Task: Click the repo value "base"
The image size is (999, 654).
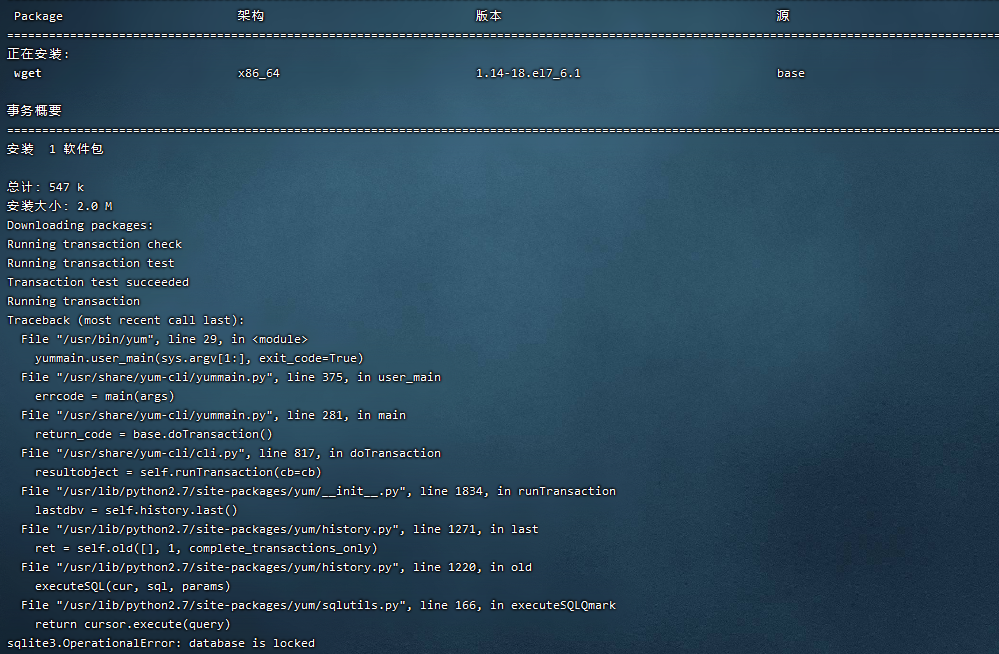Action: (791, 73)
